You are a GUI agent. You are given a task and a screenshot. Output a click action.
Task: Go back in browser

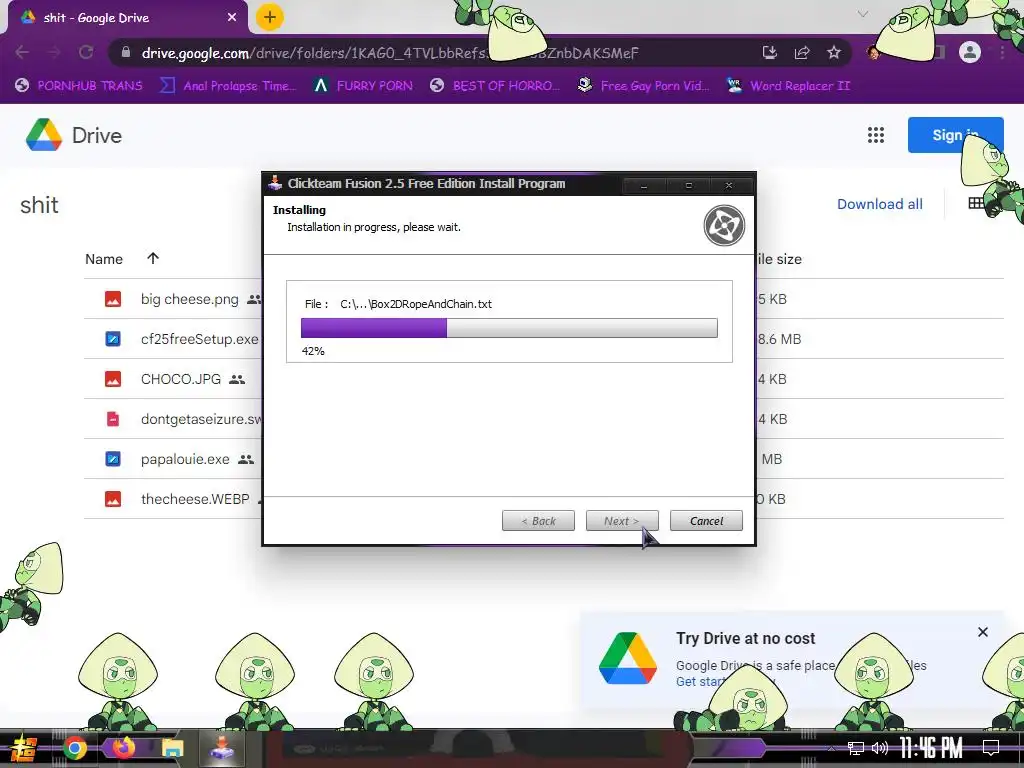(22, 52)
